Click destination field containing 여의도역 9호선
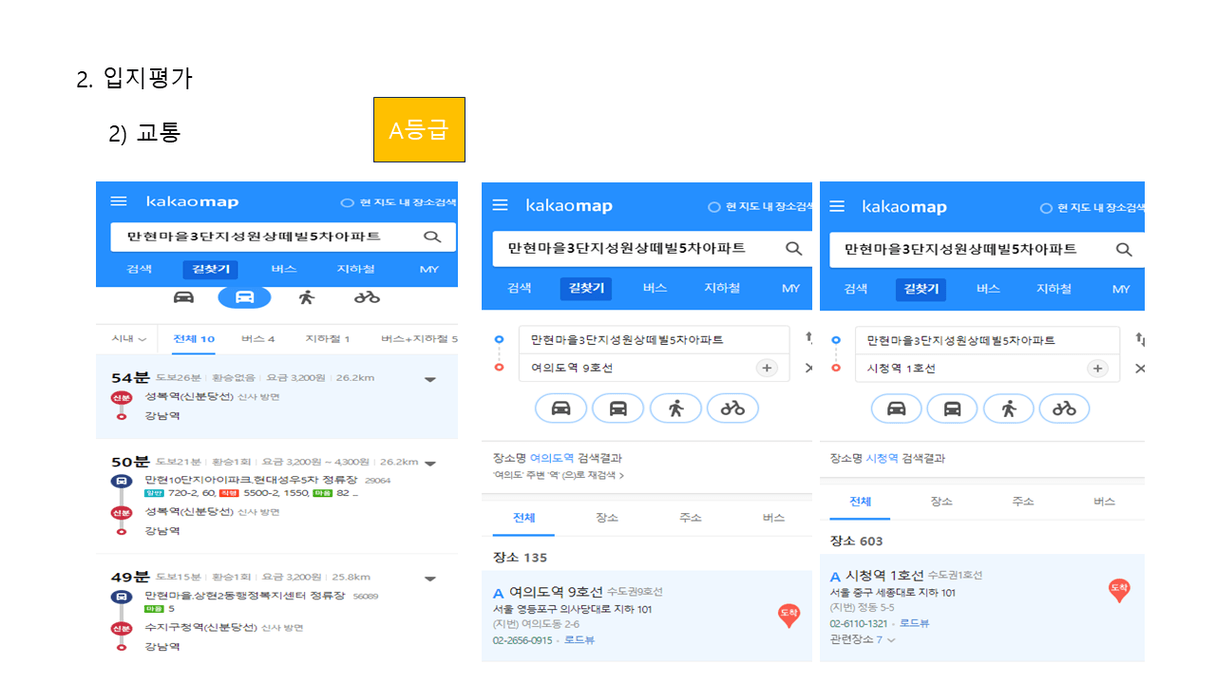Viewport: 1216px width, 684px height. pyautogui.click(x=654, y=368)
